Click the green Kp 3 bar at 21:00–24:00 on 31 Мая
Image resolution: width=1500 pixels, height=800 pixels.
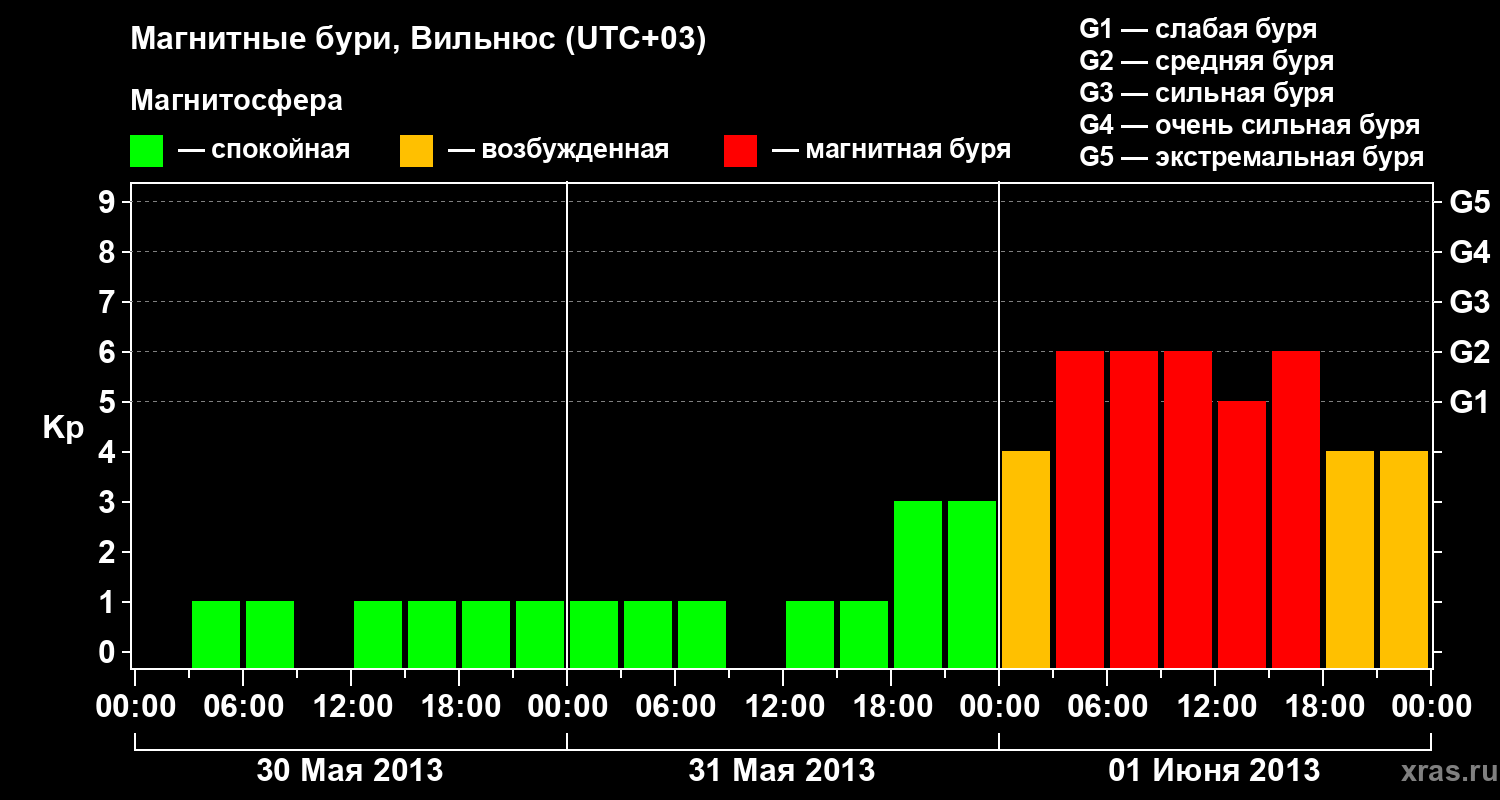972,585
